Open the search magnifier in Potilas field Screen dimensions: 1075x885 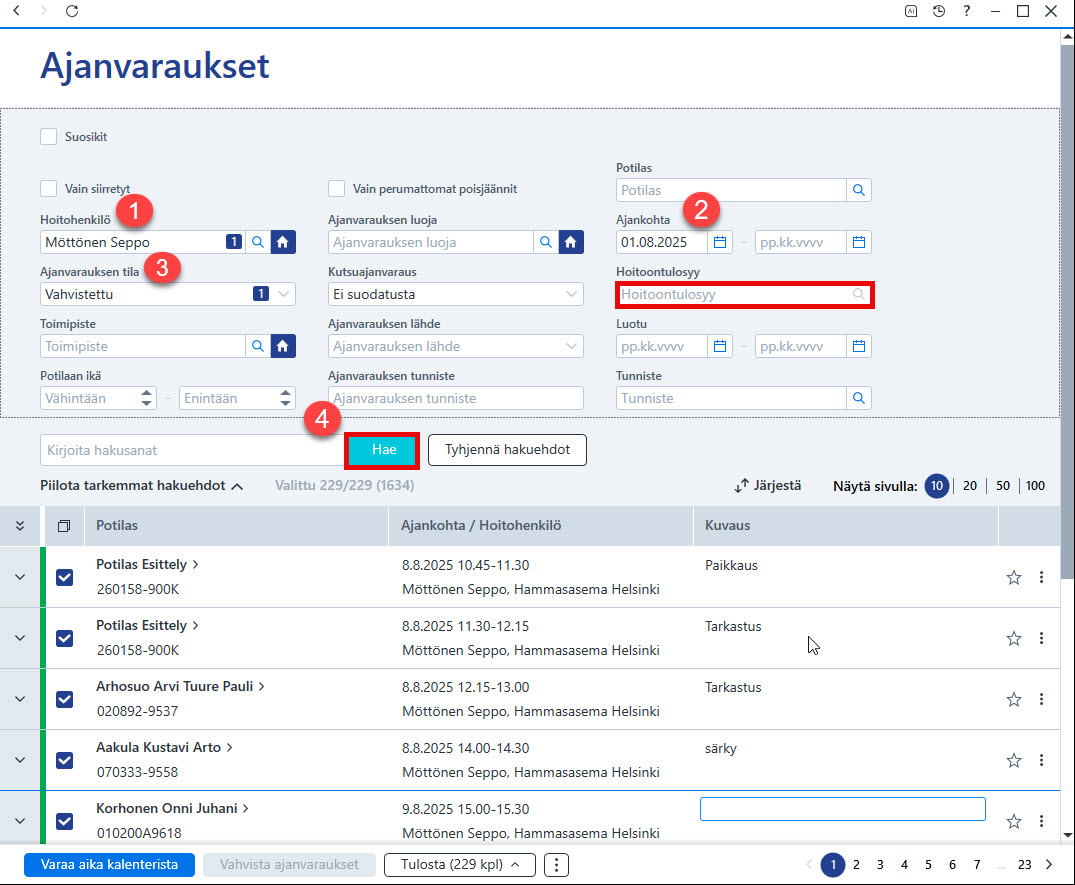coord(858,190)
